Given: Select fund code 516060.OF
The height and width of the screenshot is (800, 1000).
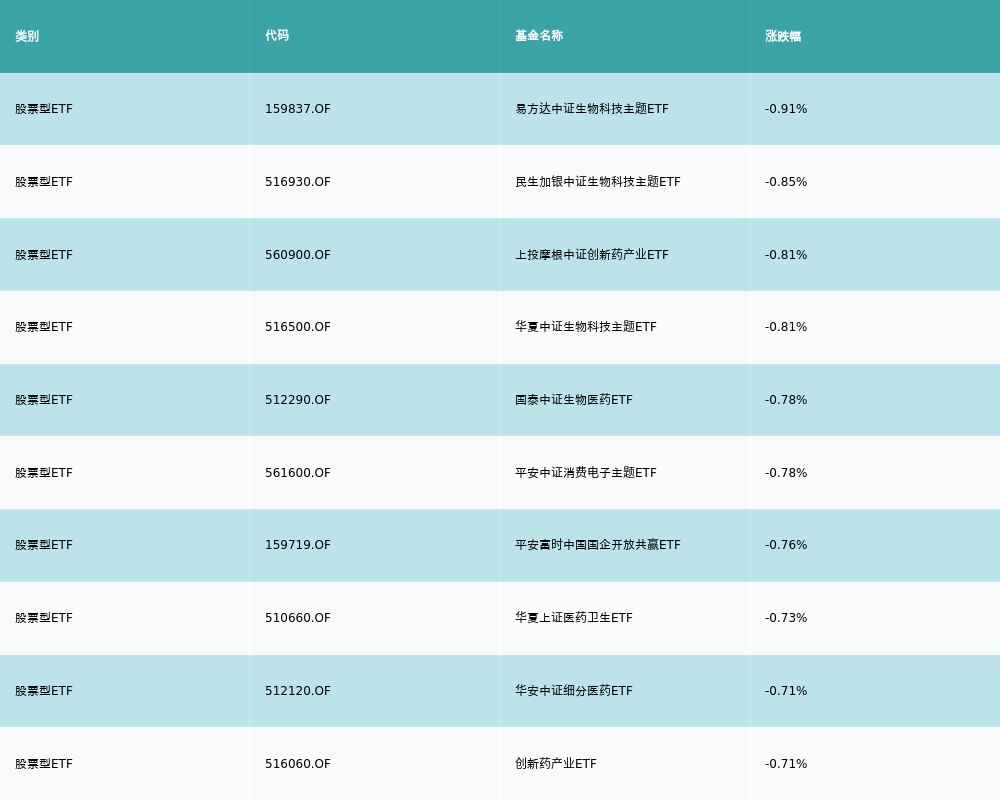Looking at the screenshot, I should [x=298, y=764].
